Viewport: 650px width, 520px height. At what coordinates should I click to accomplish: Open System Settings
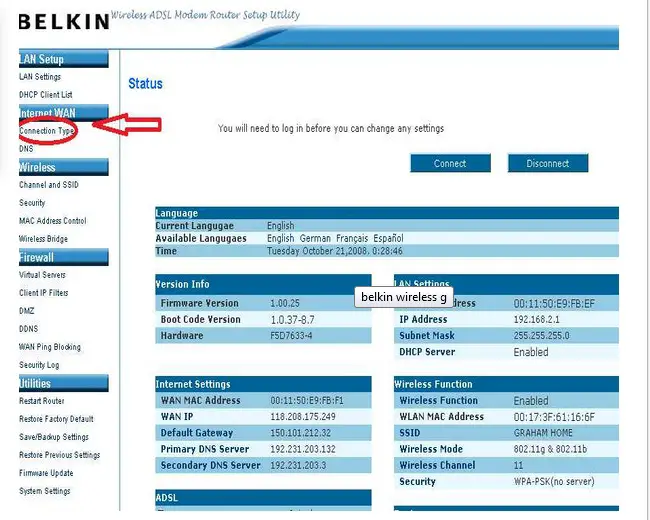point(44,491)
